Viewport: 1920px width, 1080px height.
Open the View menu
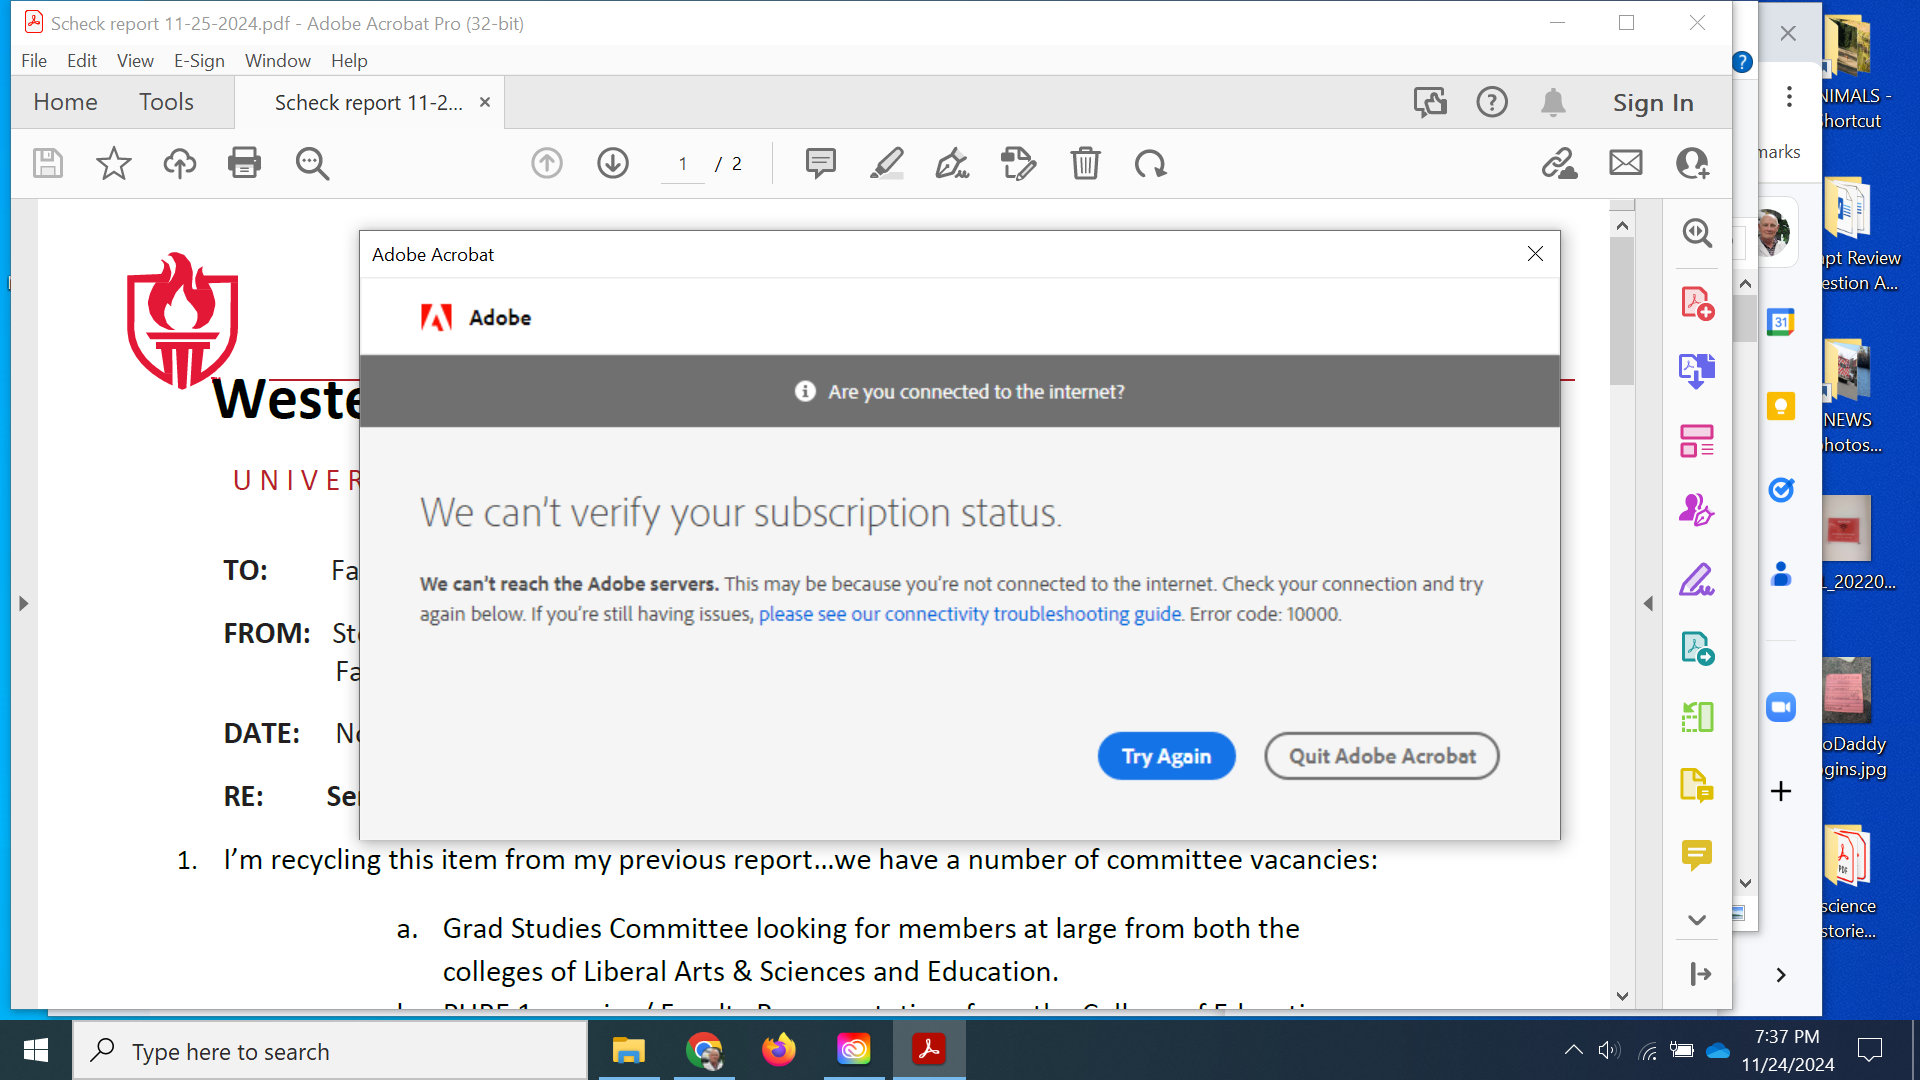pyautogui.click(x=135, y=60)
